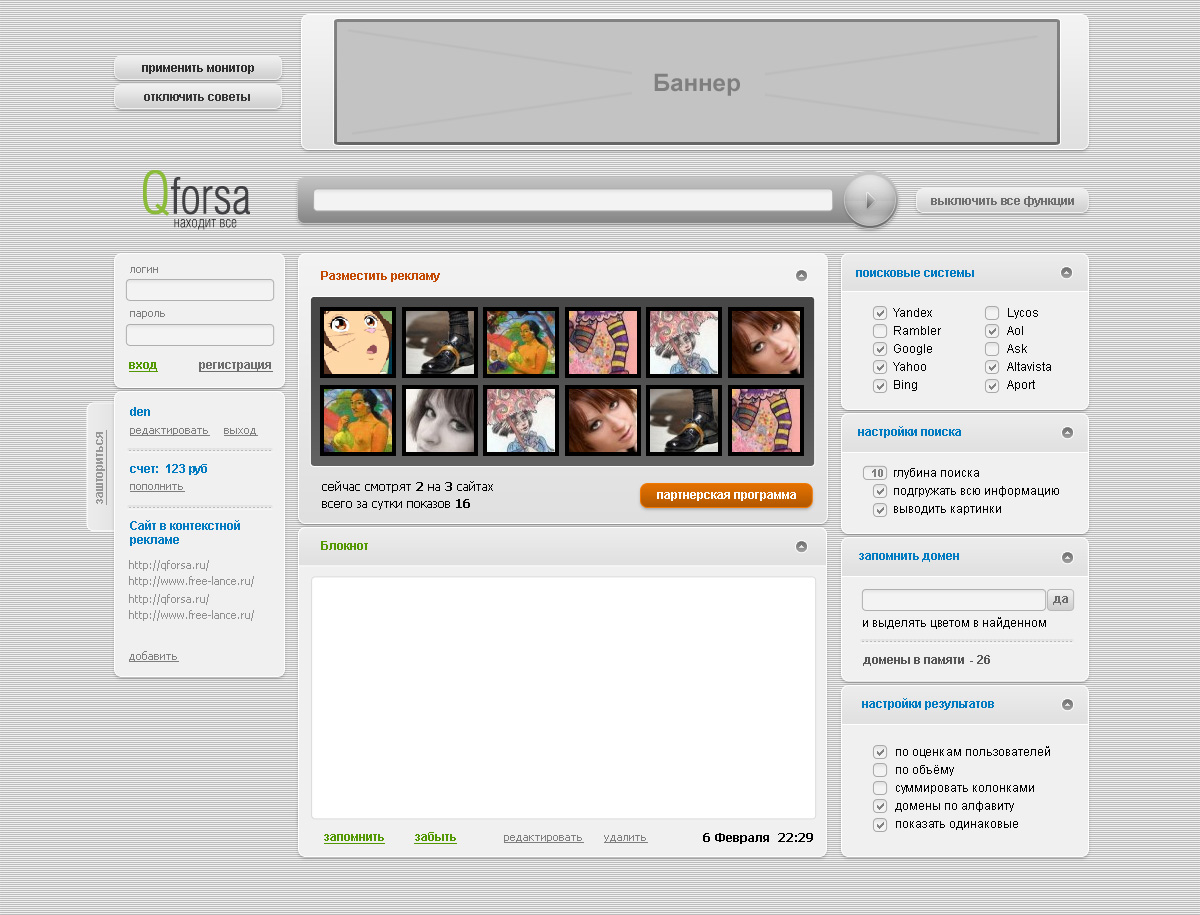Viewport: 1200px width, 915px height.
Task: Click the Разместить рекламу heading
Action: pyautogui.click(x=380, y=276)
